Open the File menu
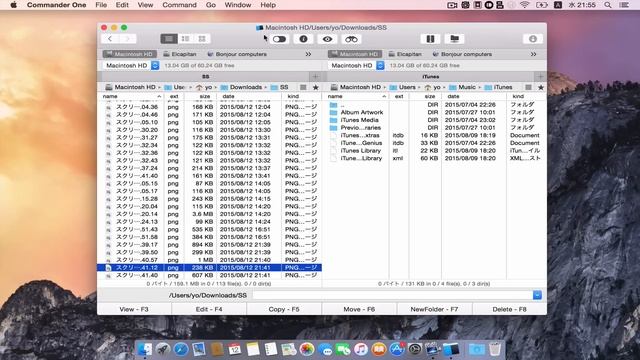The height and width of the screenshot is (360, 640). pos(101,5)
